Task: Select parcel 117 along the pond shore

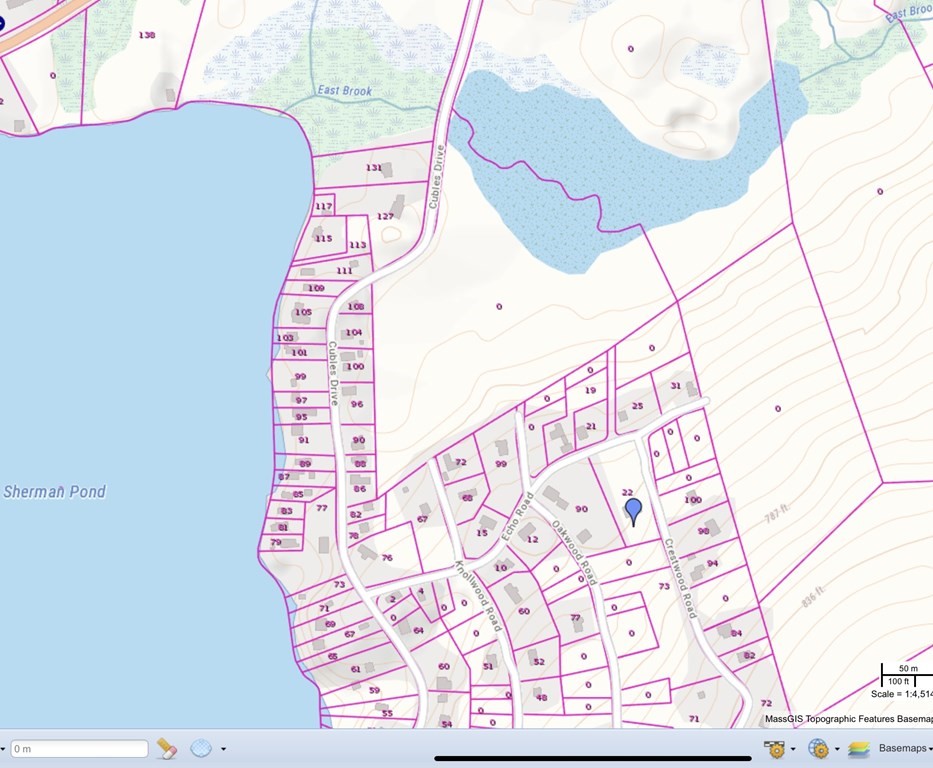Action: point(323,207)
